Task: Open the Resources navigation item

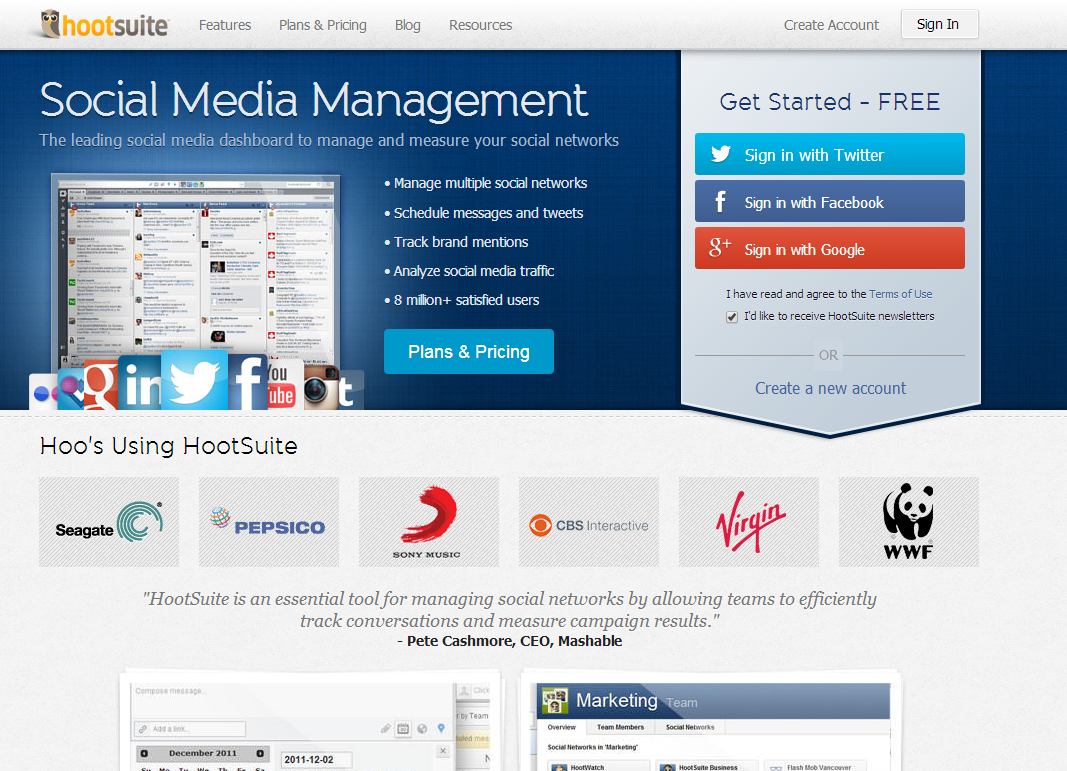Action: [x=480, y=25]
